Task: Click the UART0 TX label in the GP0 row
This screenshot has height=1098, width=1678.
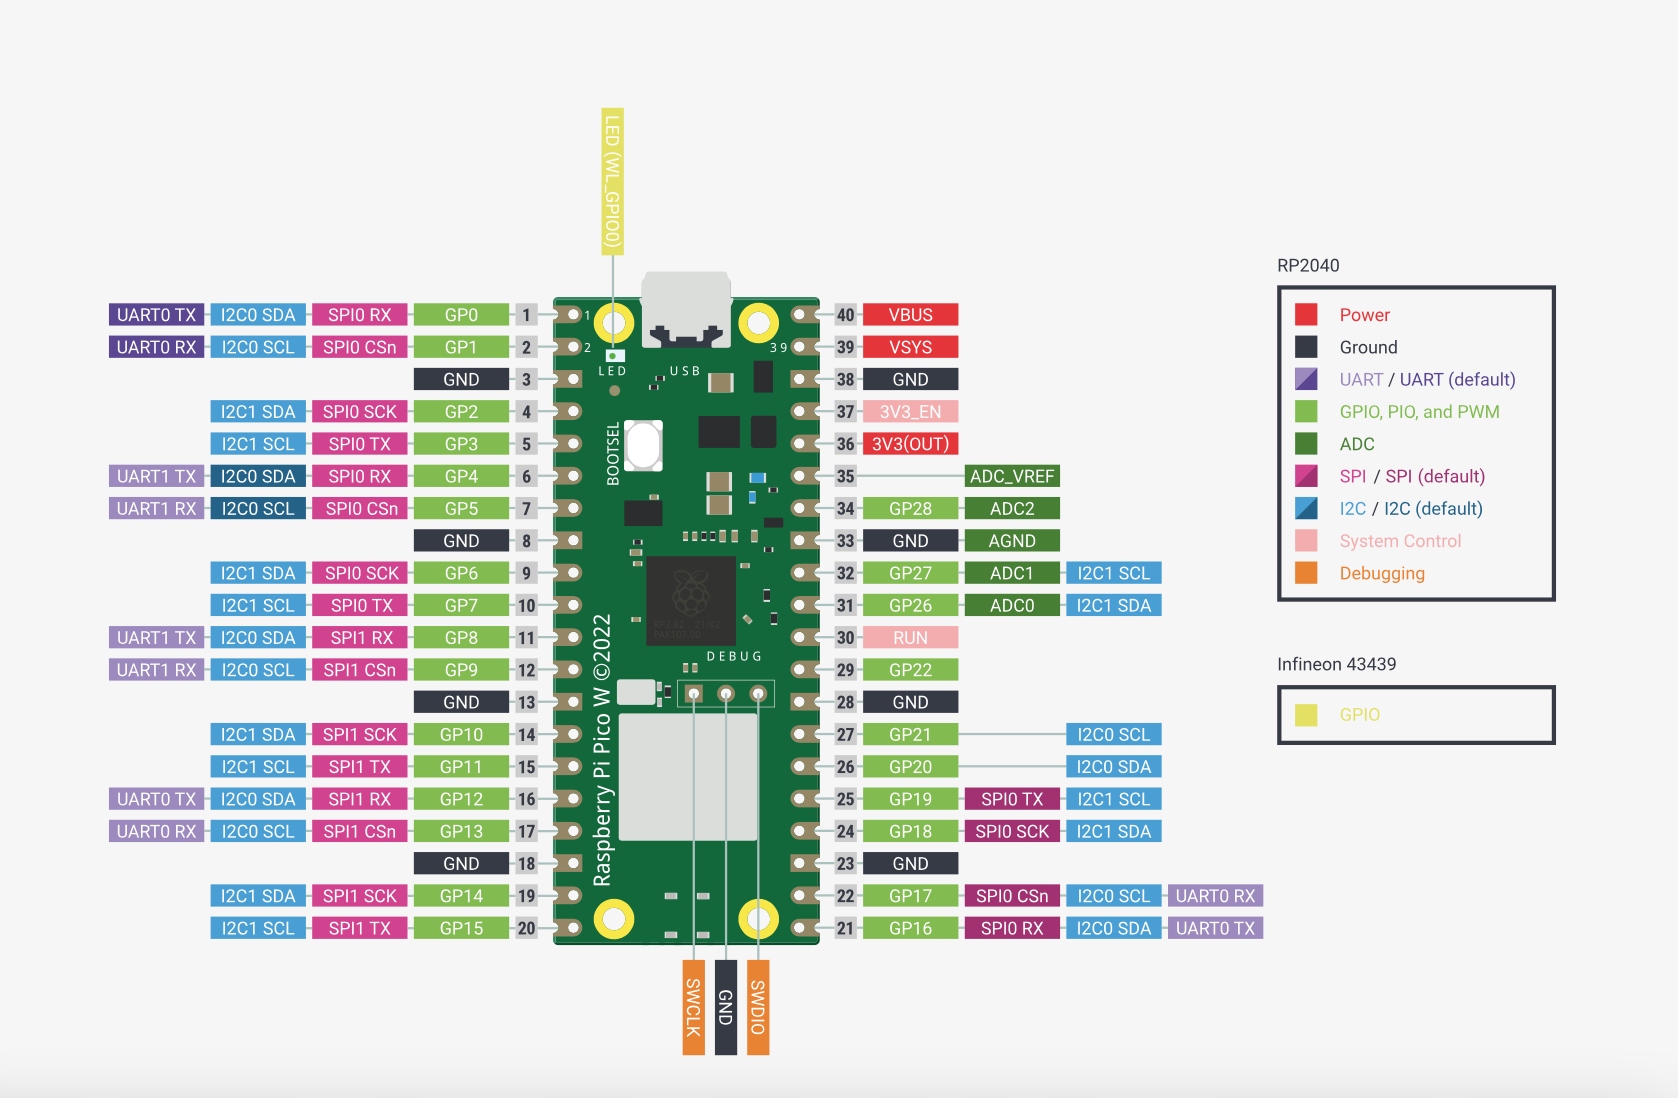Action: coord(157,315)
